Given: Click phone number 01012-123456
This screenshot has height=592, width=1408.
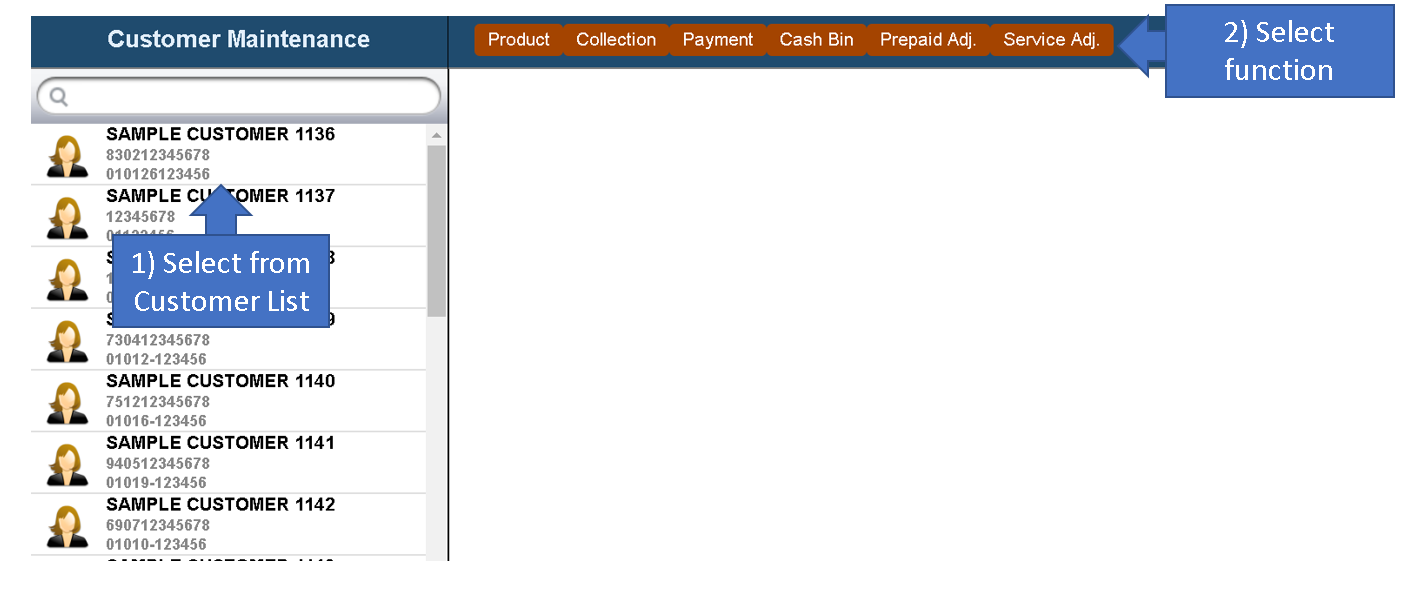Looking at the screenshot, I should pos(156,359).
